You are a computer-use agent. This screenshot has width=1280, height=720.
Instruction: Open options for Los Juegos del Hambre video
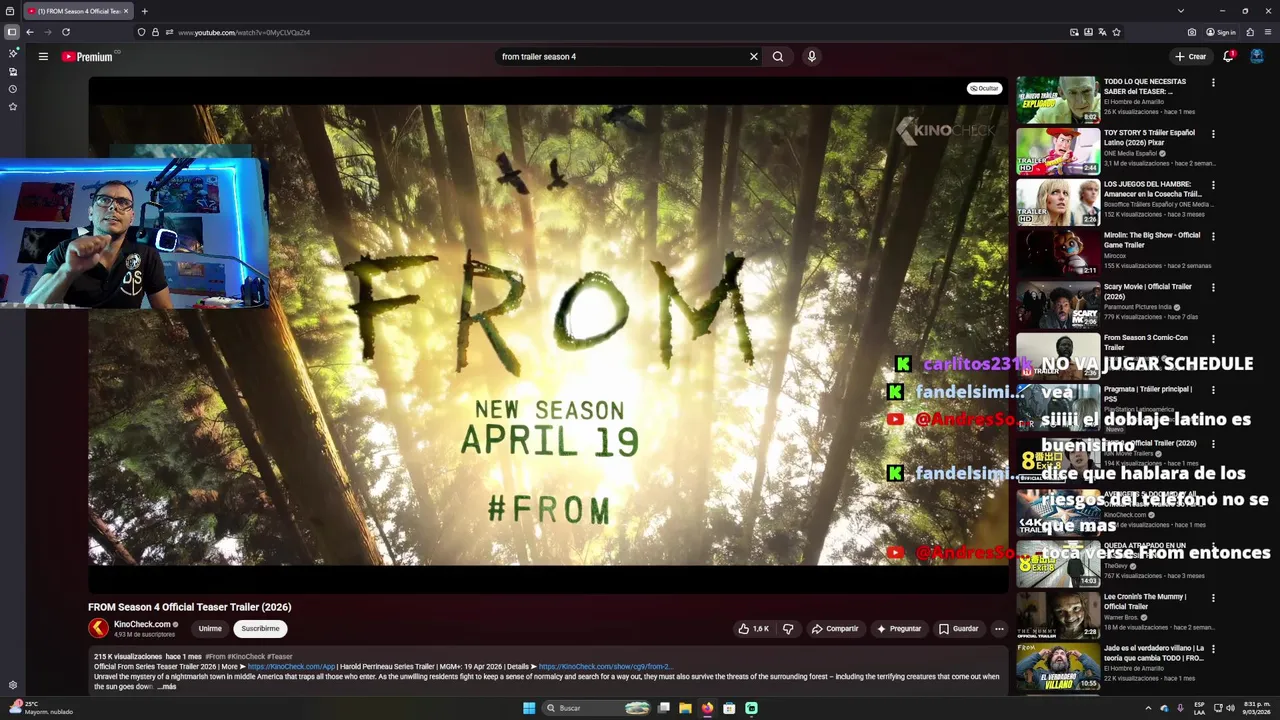[x=1213, y=186]
